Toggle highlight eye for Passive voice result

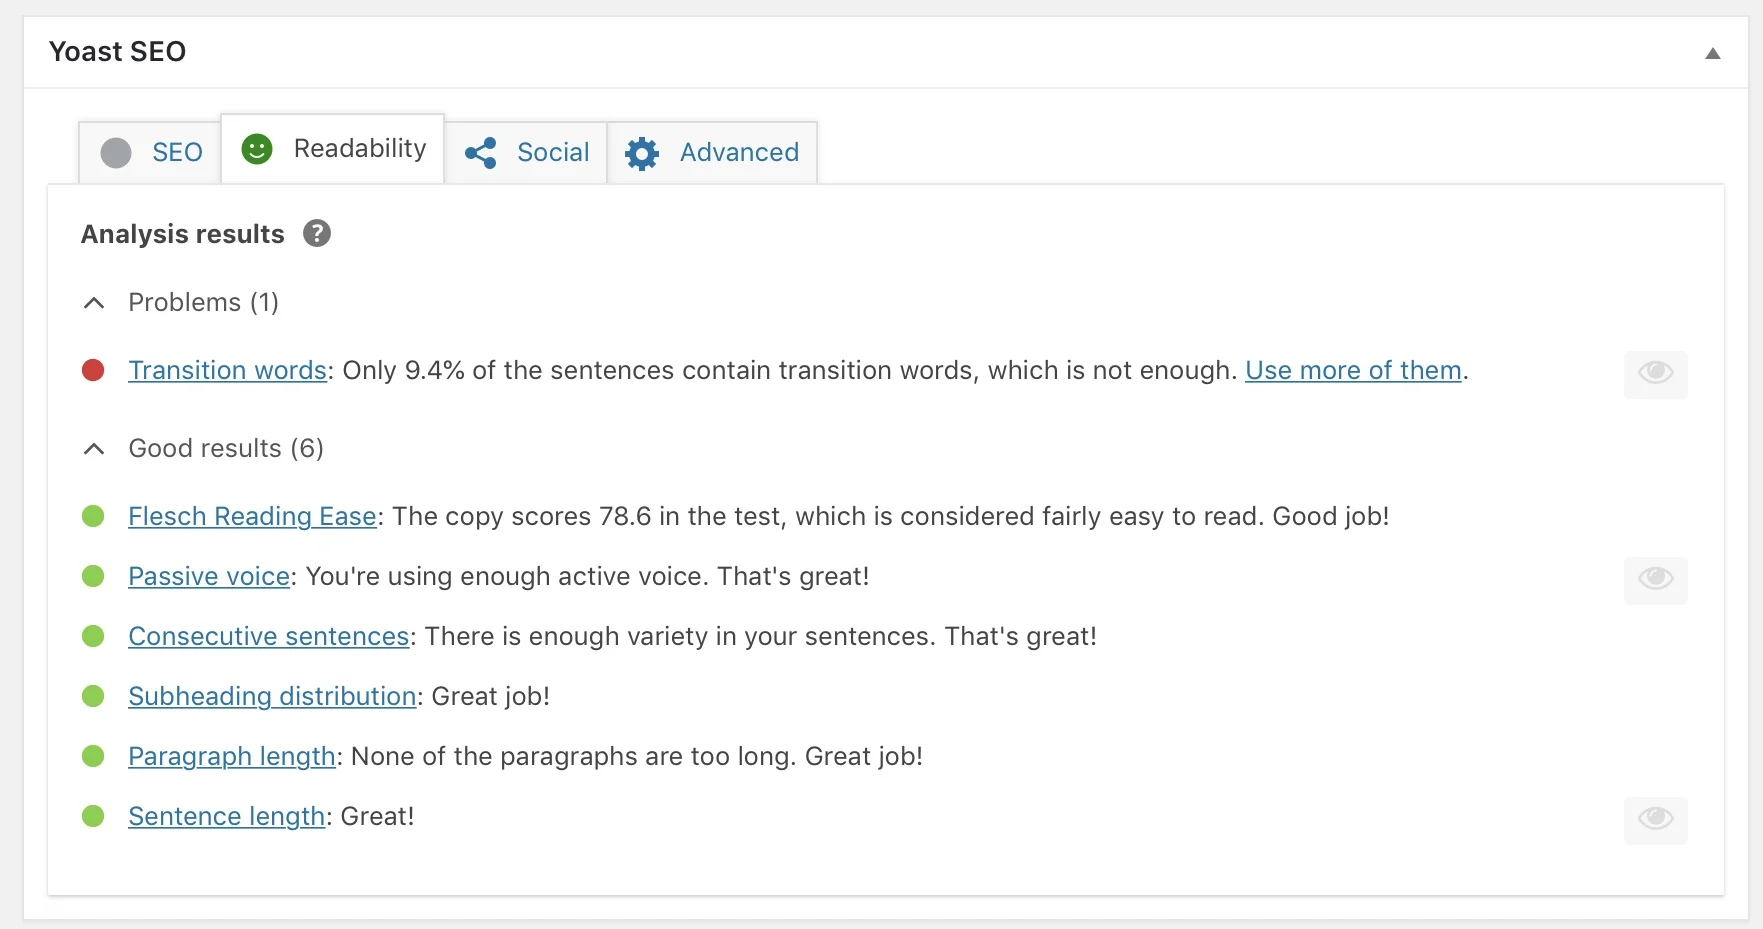point(1655,580)
